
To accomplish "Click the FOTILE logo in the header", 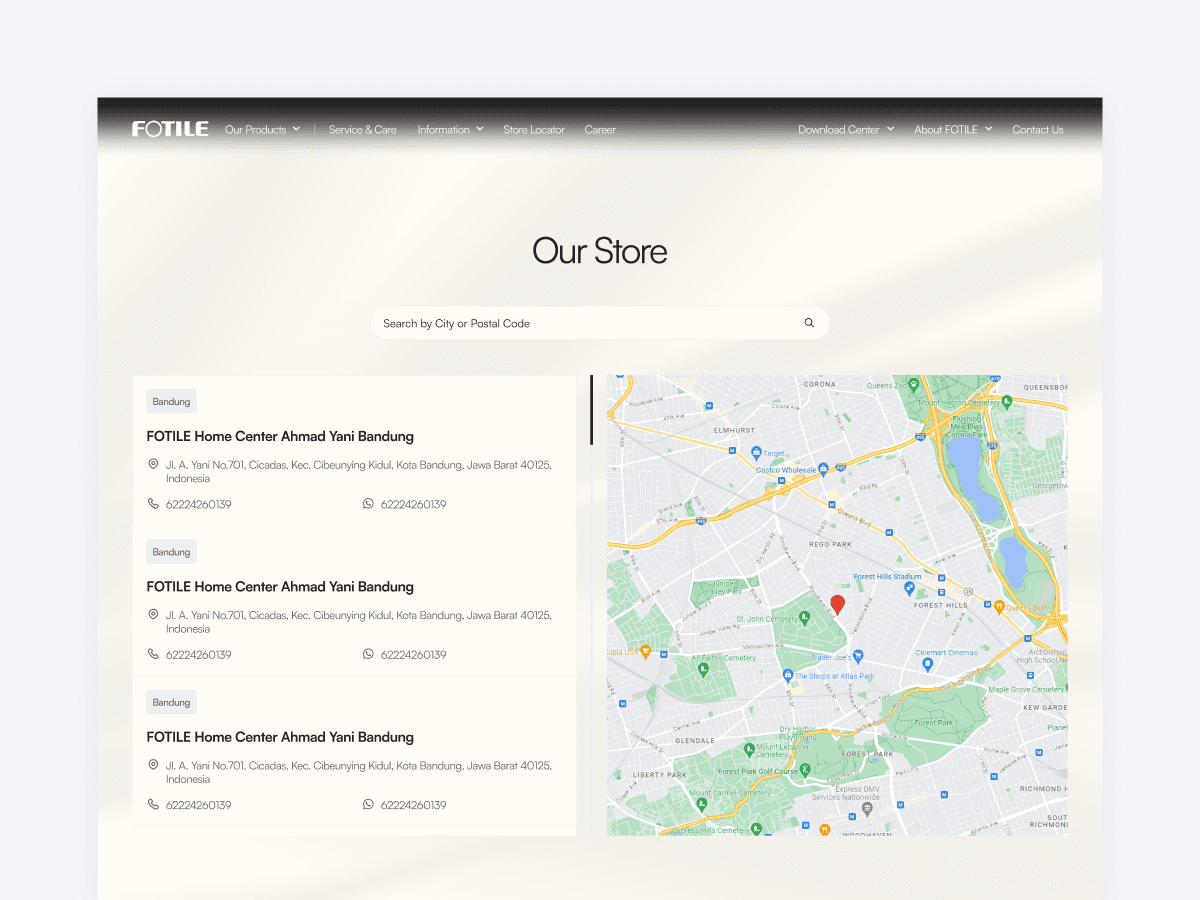I will click(170, 129).
